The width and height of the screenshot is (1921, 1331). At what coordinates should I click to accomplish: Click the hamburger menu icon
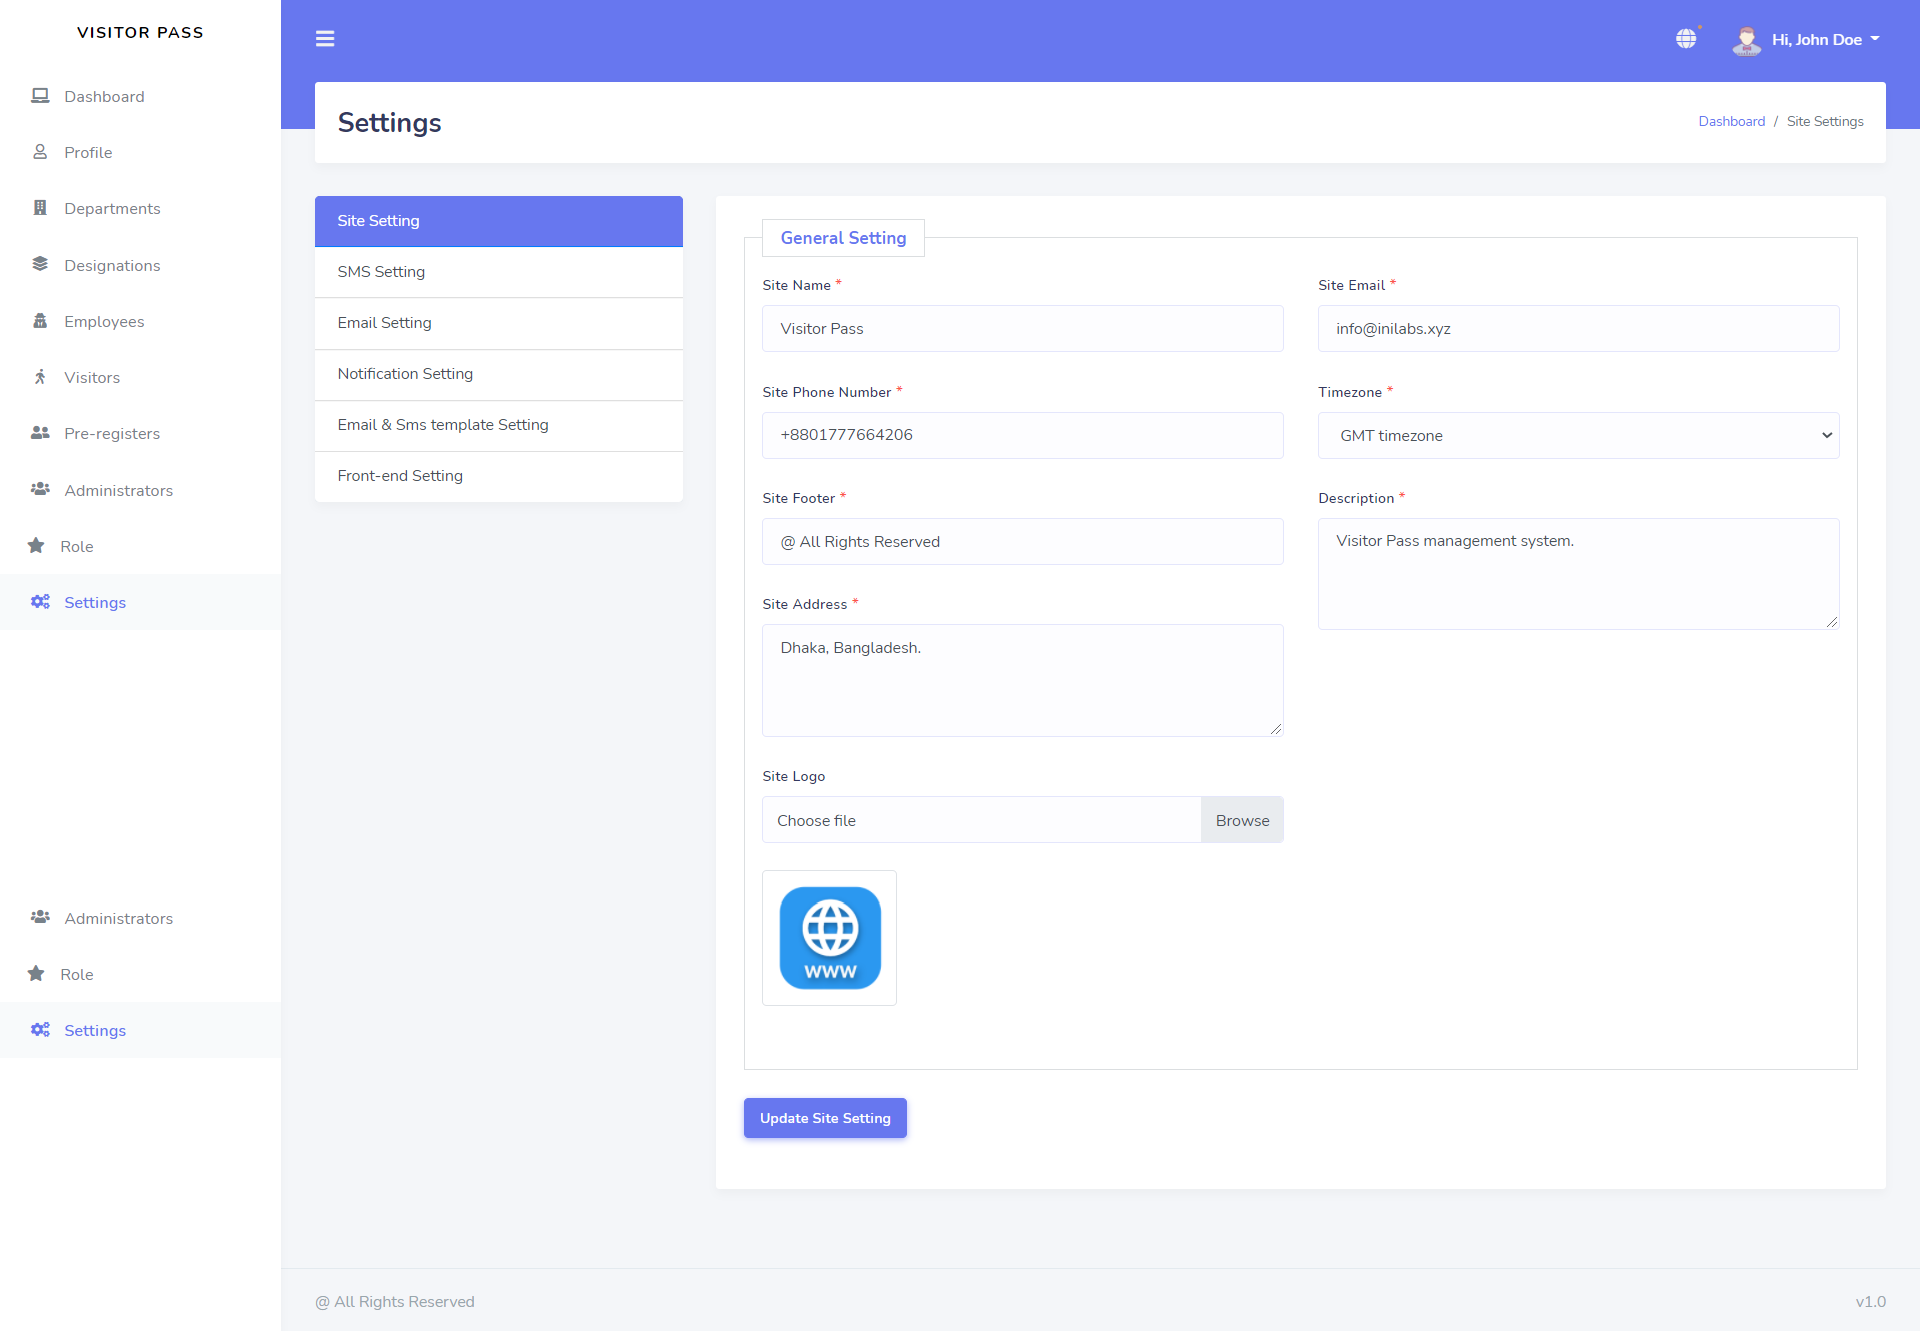coord(325,39)
